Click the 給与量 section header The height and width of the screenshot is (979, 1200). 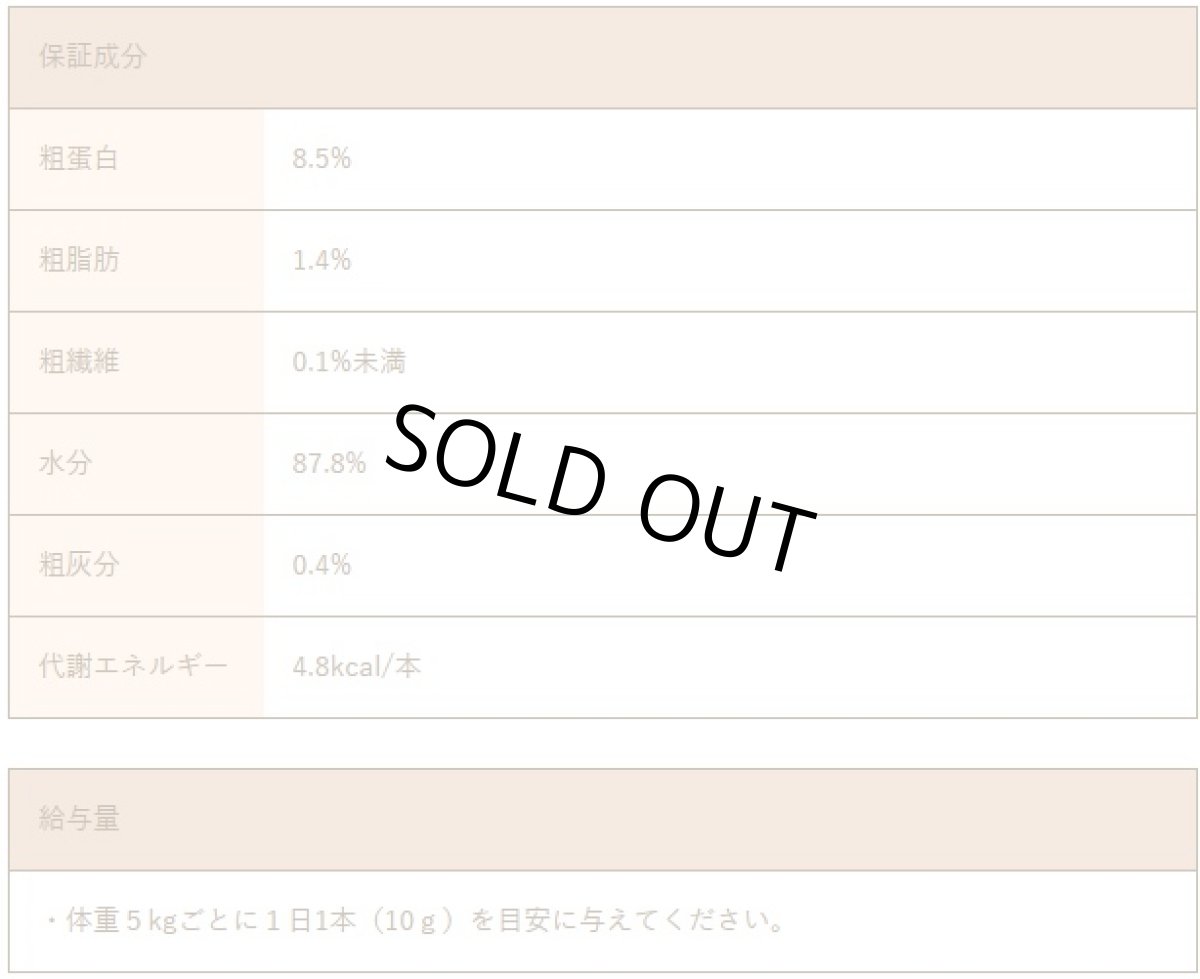[79, 820]
